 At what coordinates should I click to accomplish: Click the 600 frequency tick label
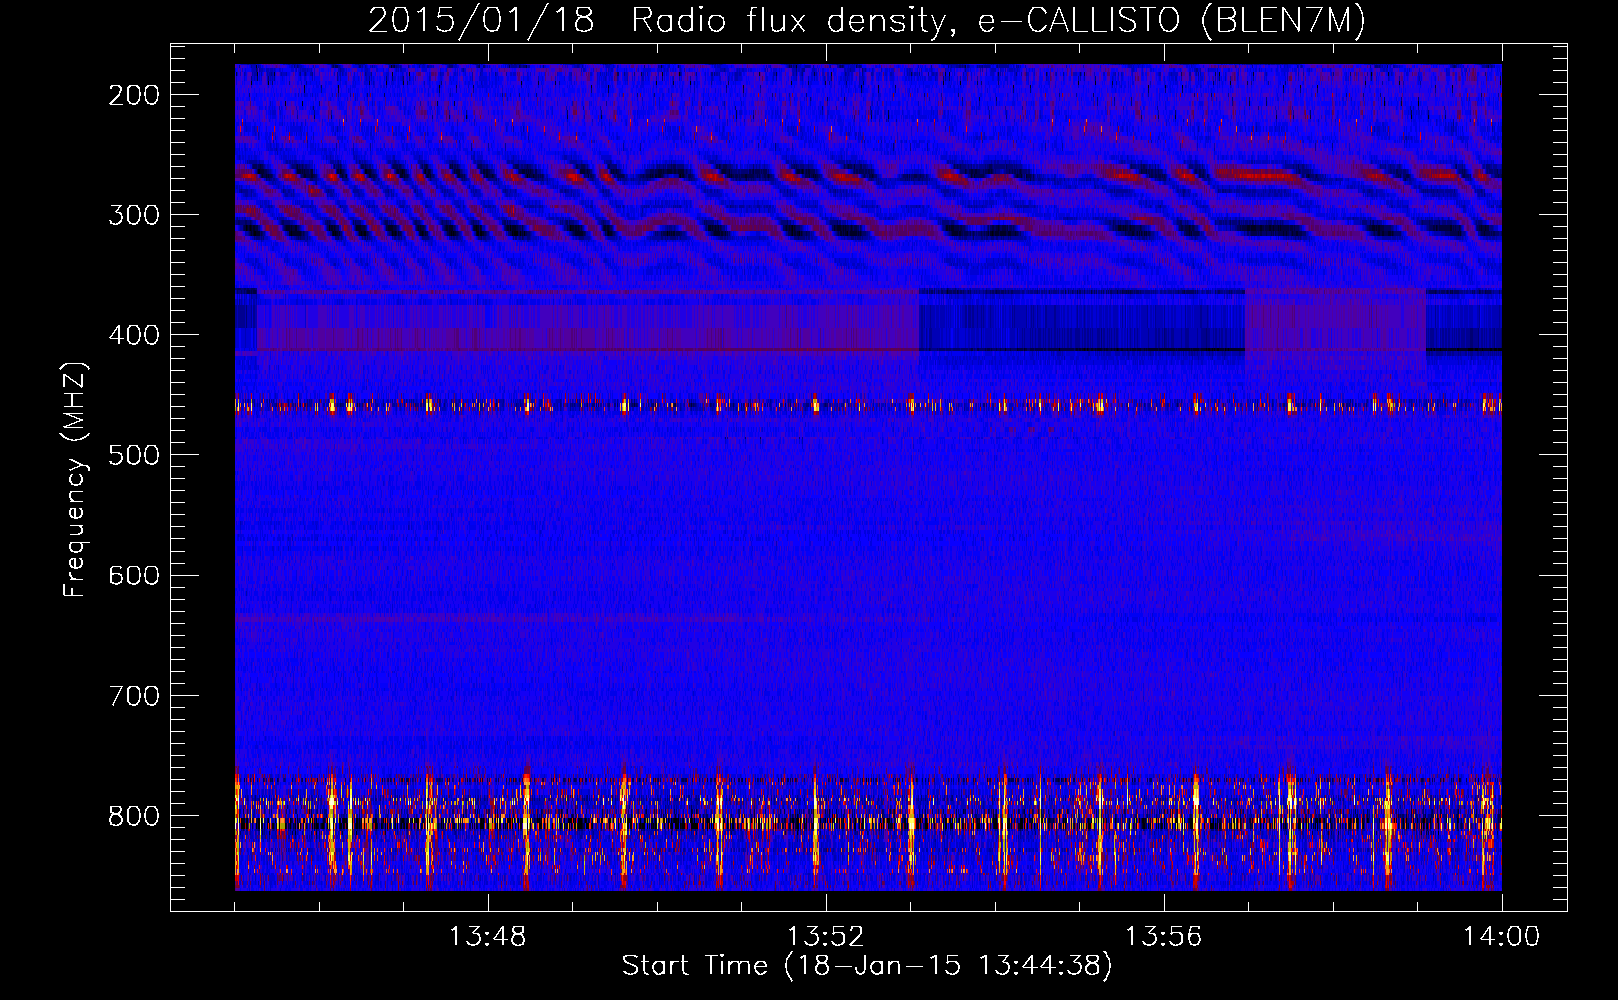point(134,575)
